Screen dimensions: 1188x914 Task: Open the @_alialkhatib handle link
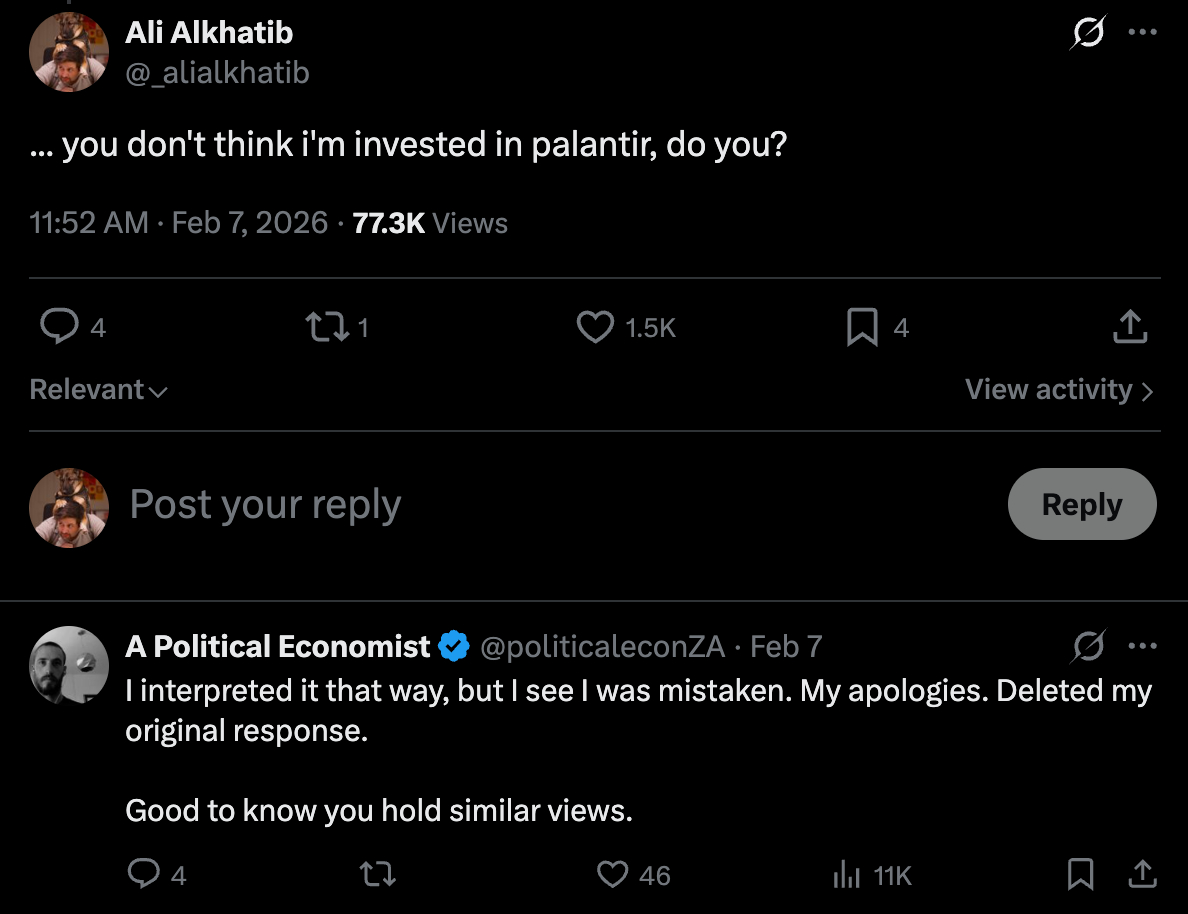tap(217, 73)
